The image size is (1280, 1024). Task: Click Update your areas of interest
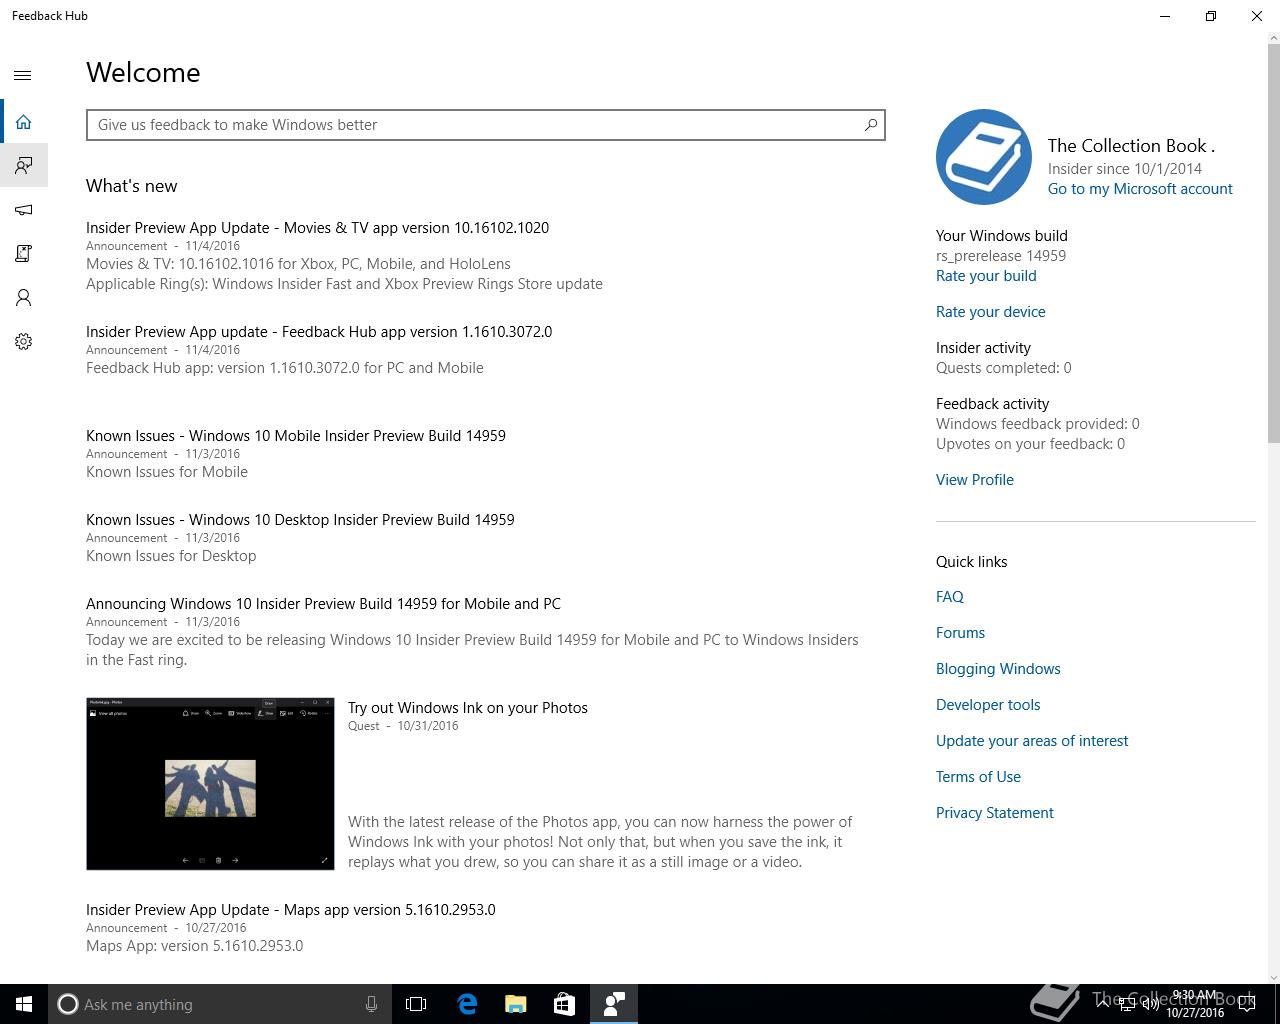point(1032,741)
